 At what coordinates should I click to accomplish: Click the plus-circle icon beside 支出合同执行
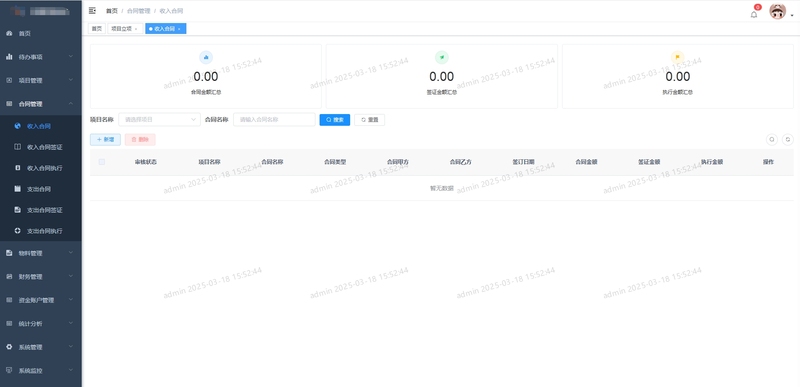pyautogui.click(x=17, y=230)
